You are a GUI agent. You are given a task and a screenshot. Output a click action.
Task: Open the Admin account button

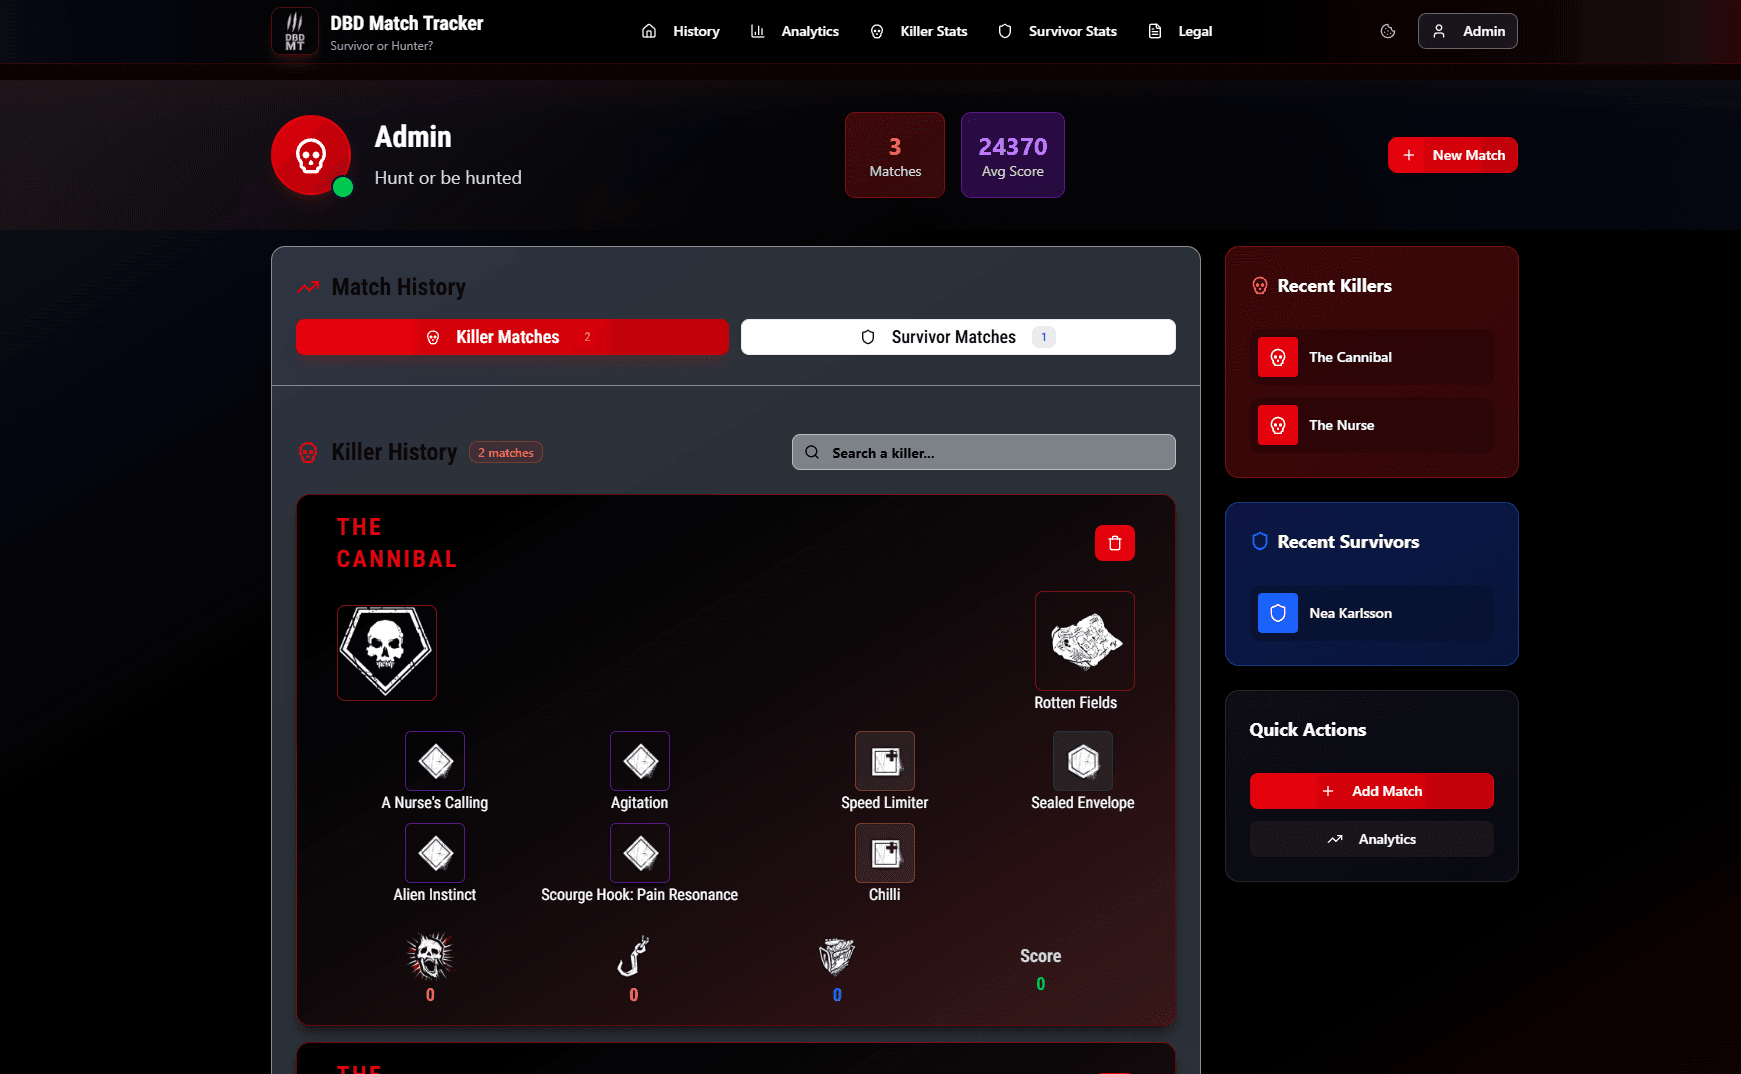click(x=1468, y=31)
